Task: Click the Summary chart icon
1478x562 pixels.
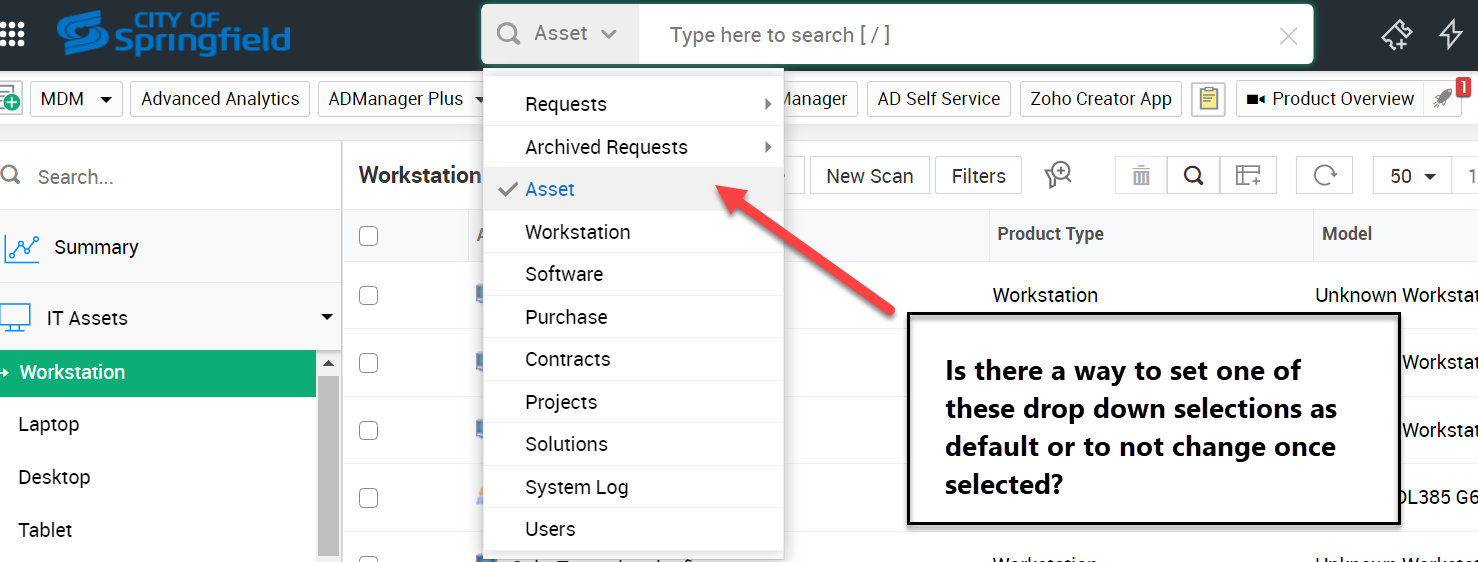Action: click(x=21, y=247)
